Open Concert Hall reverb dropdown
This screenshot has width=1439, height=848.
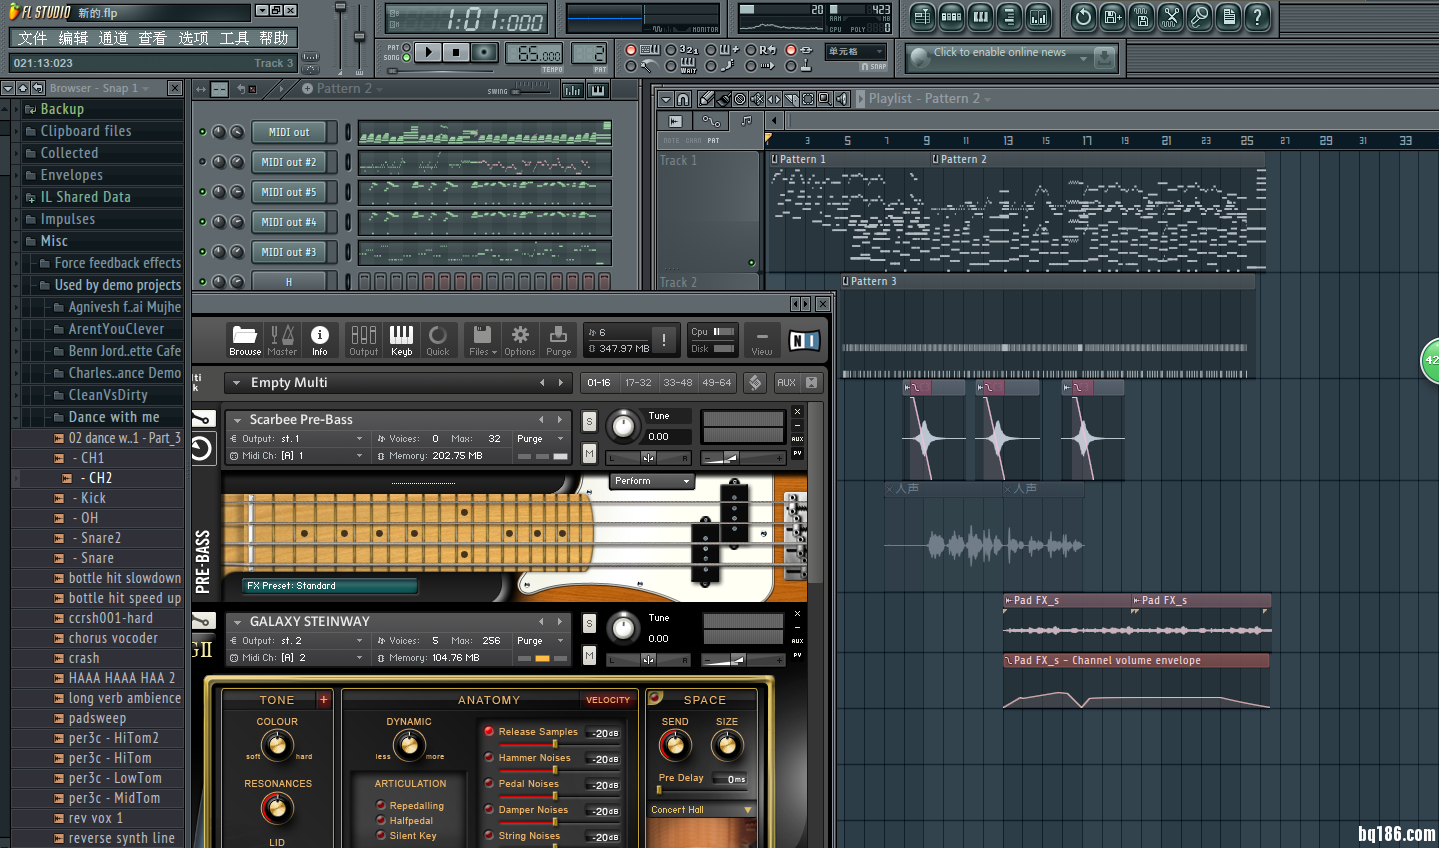click(x=702, y=810)
